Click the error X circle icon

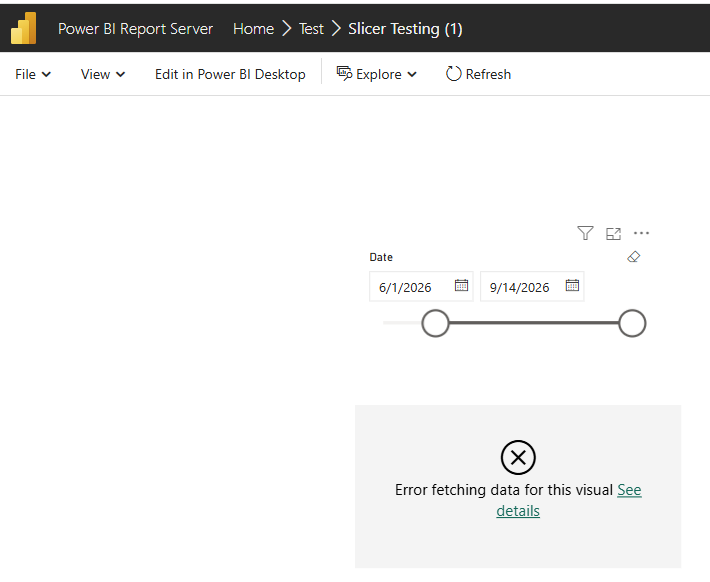click(x=518, y=457)
